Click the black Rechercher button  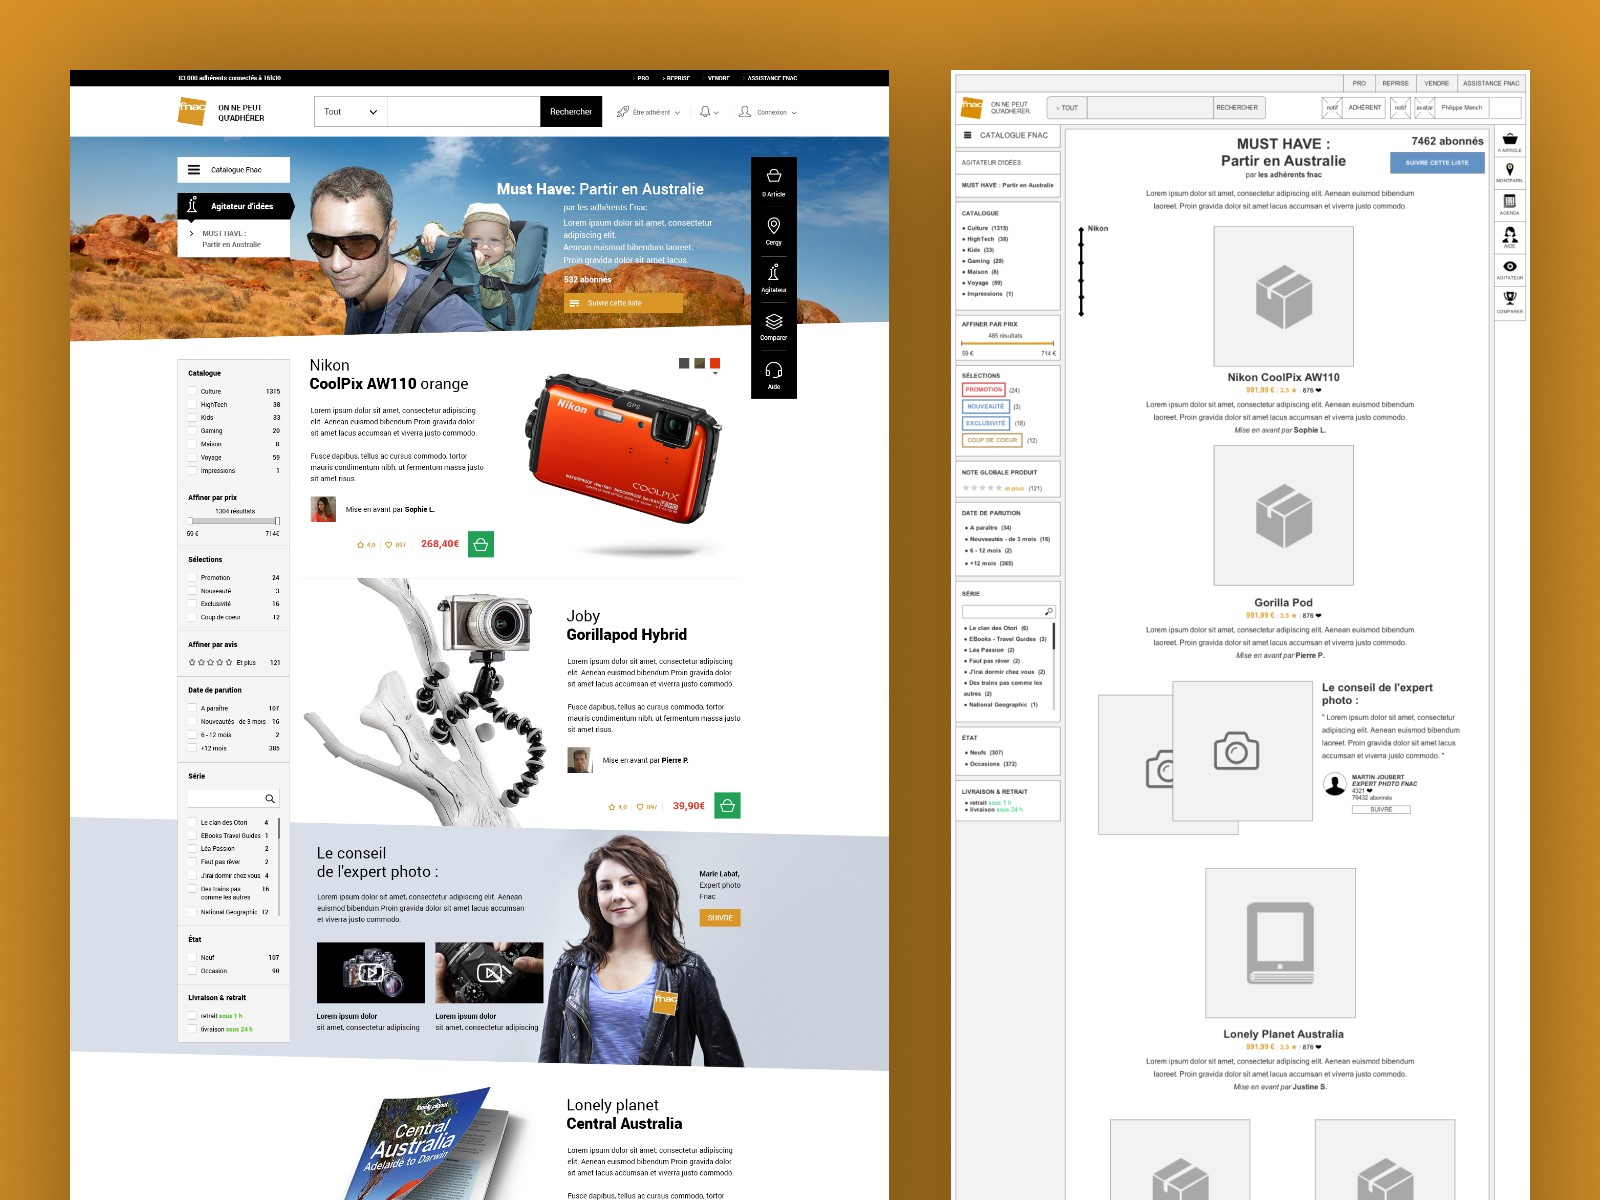(x=571, y=112)
